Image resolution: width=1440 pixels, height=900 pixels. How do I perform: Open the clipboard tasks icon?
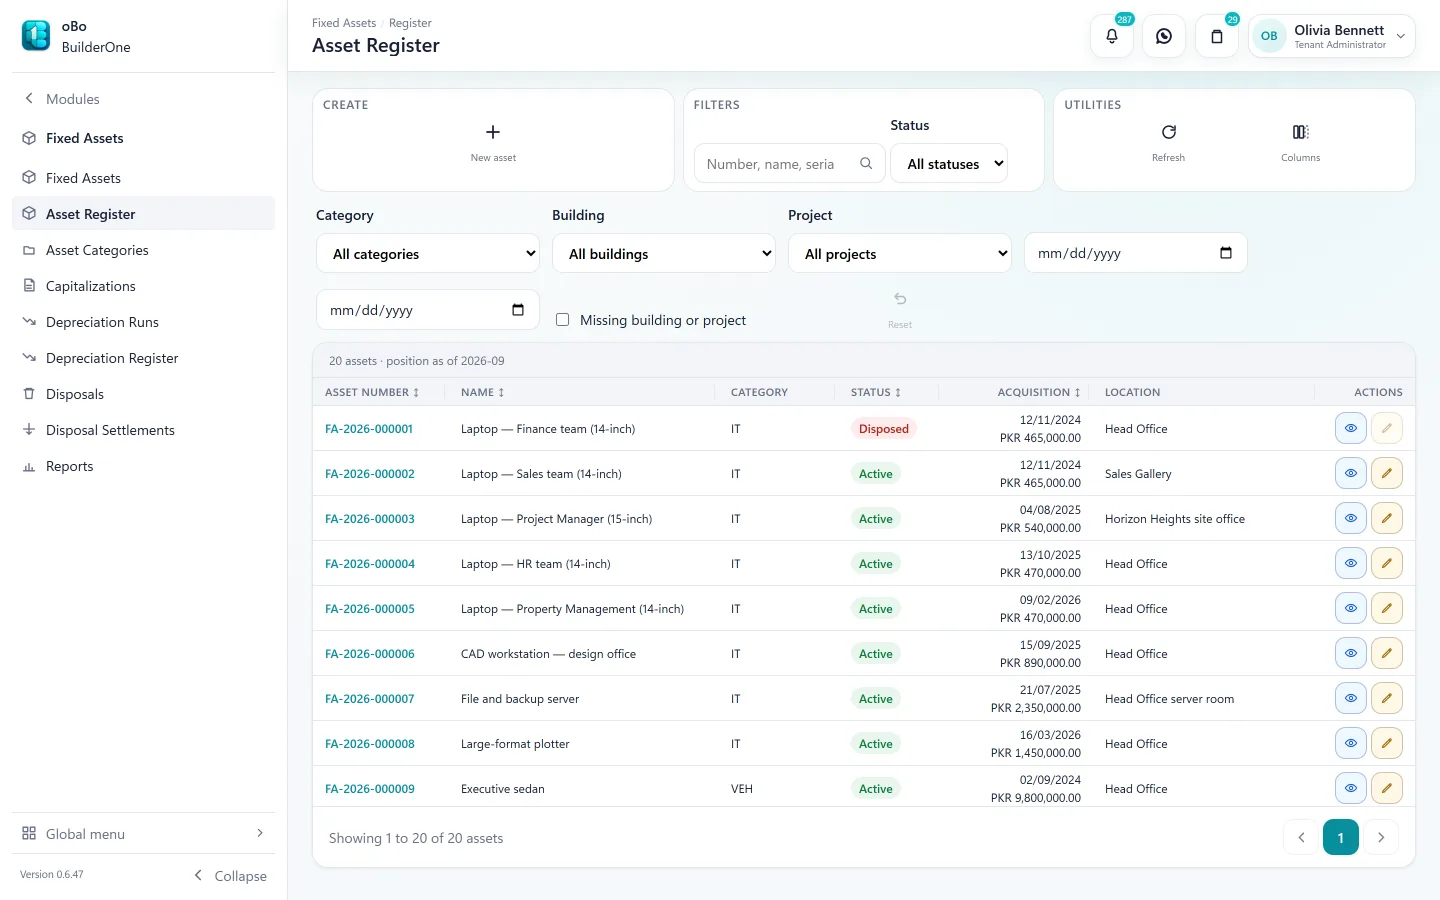(x=1217, y=36)
